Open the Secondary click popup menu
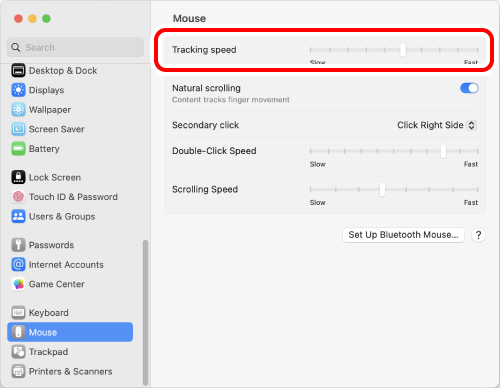Viewport: 500px width, 388px height. click(x=437, y=125)
